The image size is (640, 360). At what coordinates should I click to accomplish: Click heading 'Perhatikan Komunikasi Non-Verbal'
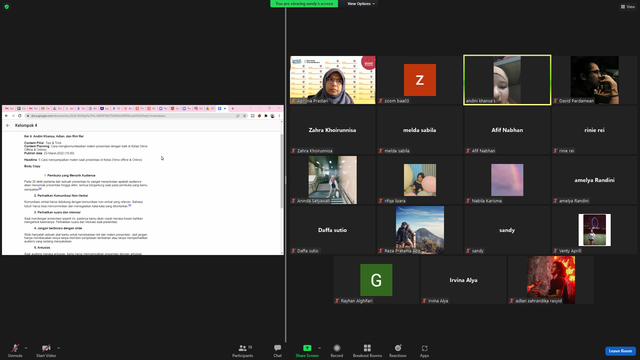(62, 196)
